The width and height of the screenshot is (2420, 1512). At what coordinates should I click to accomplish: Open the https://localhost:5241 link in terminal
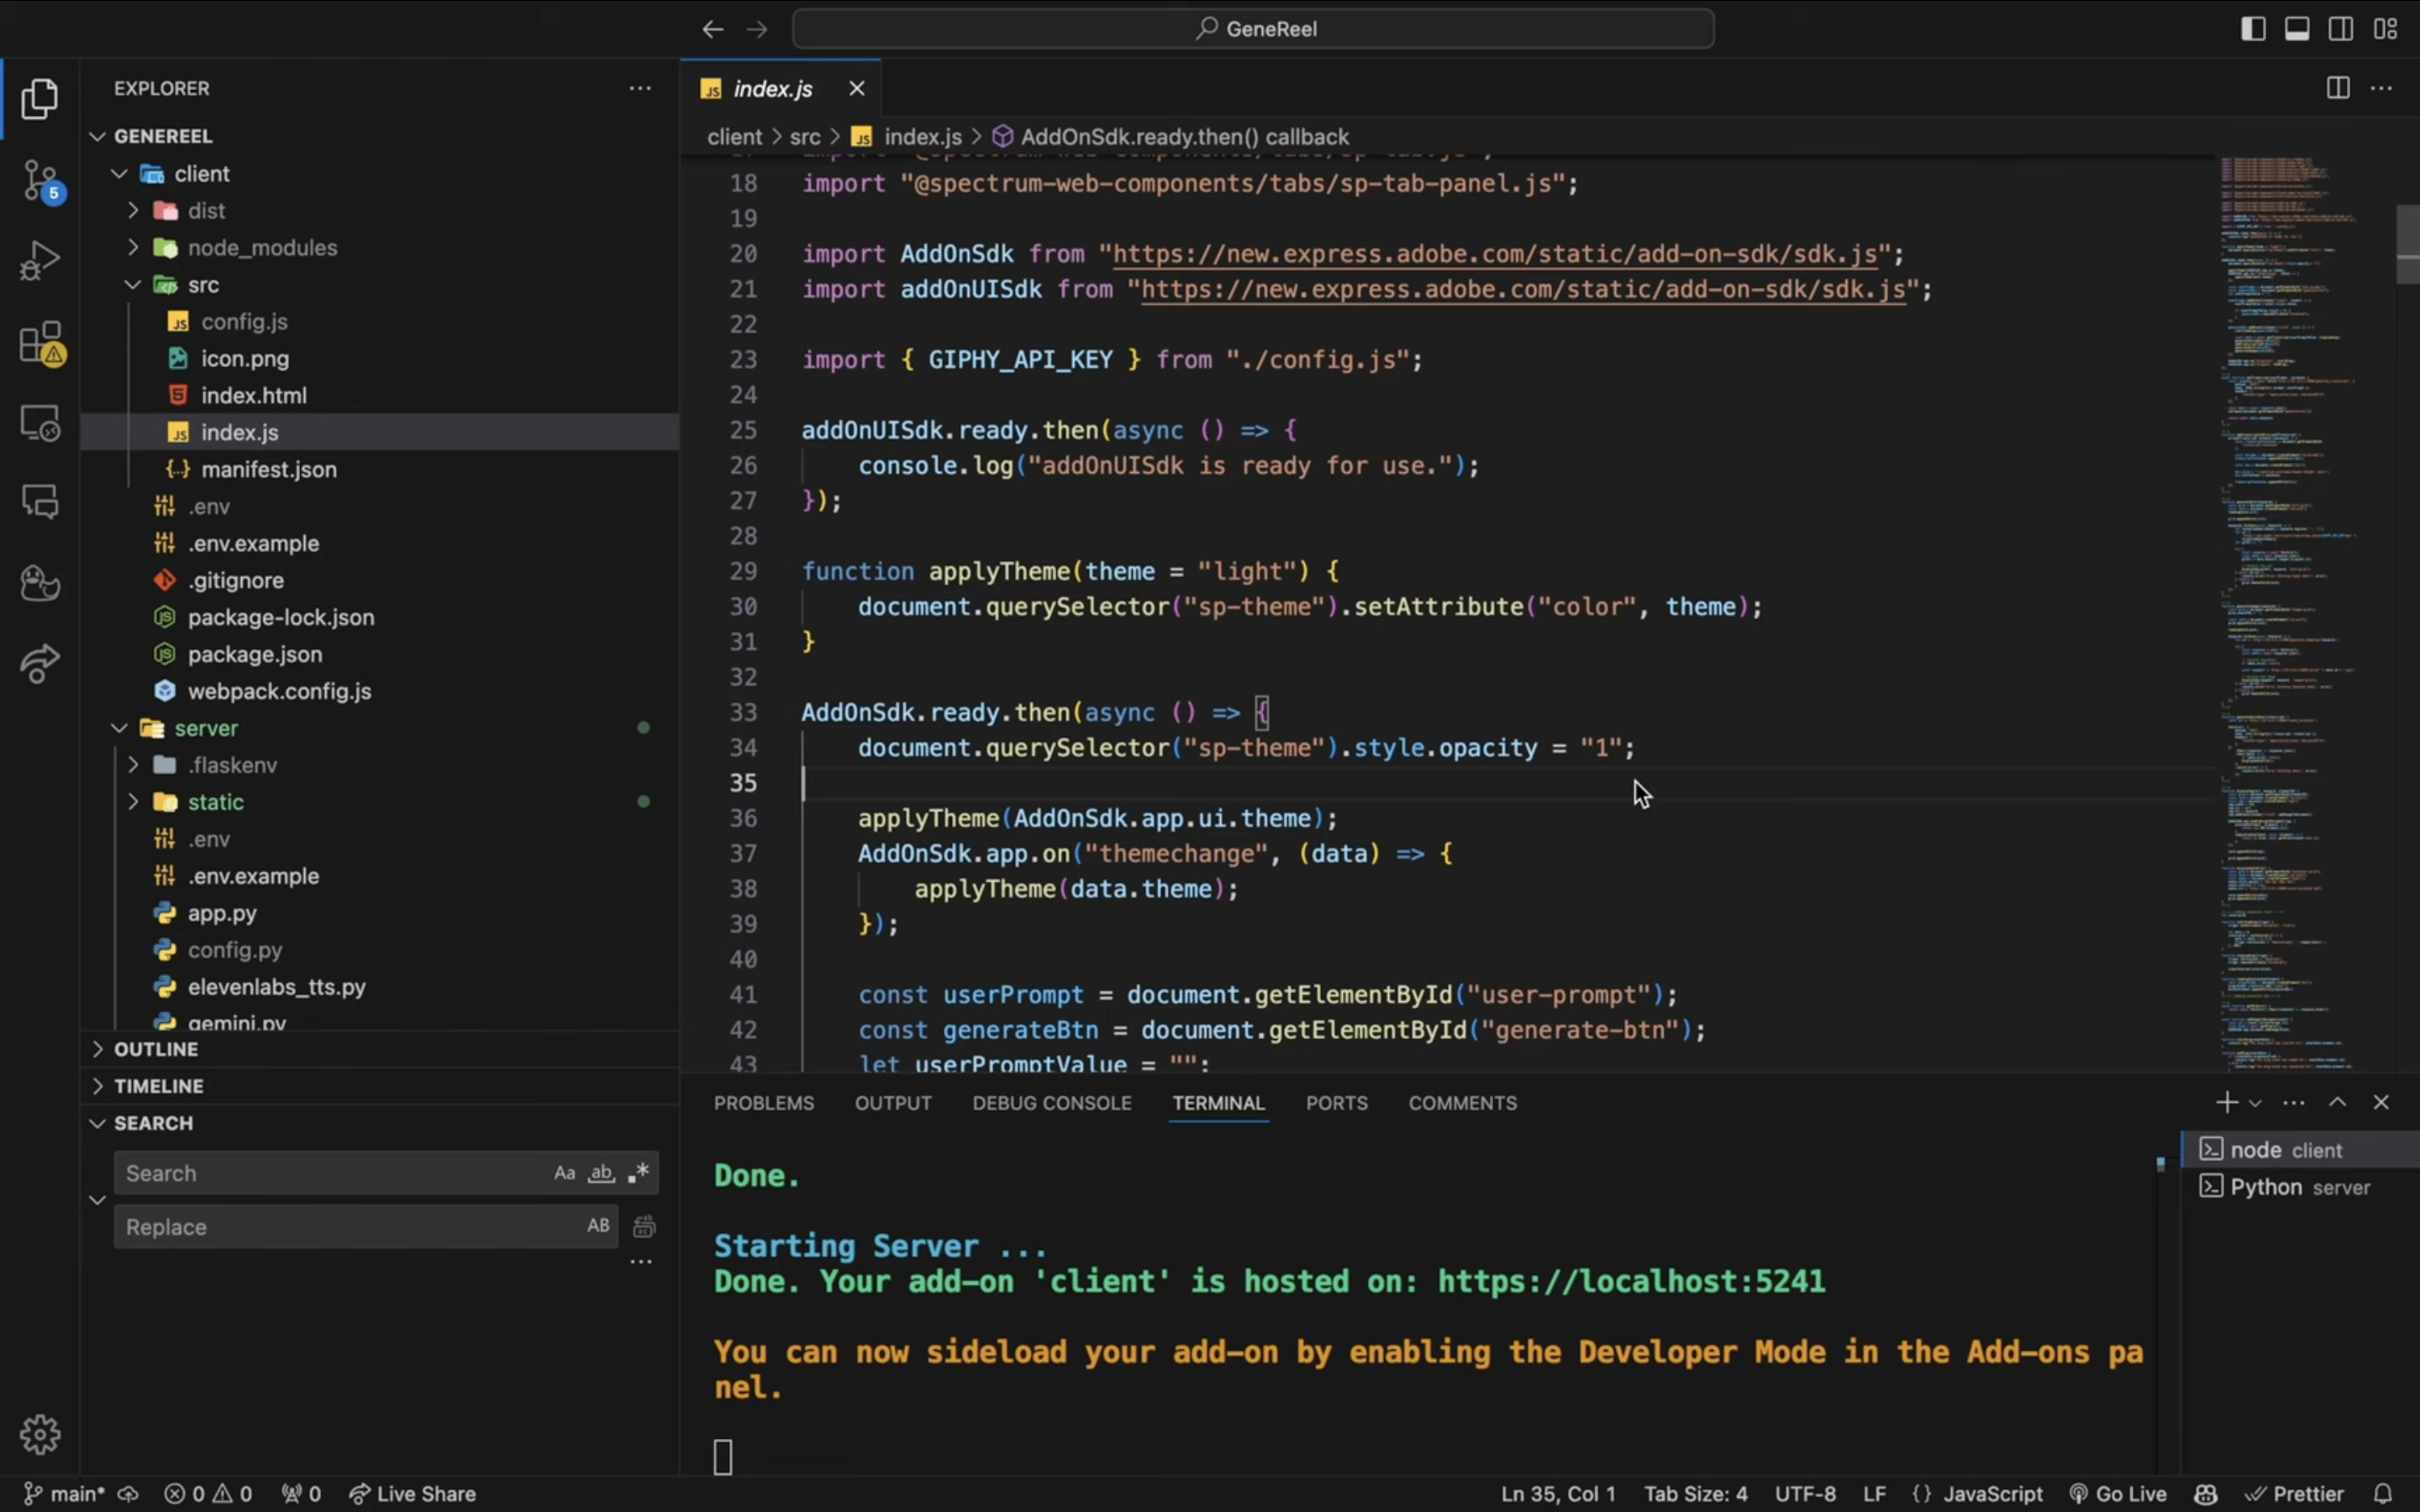pos(1631,1282)
